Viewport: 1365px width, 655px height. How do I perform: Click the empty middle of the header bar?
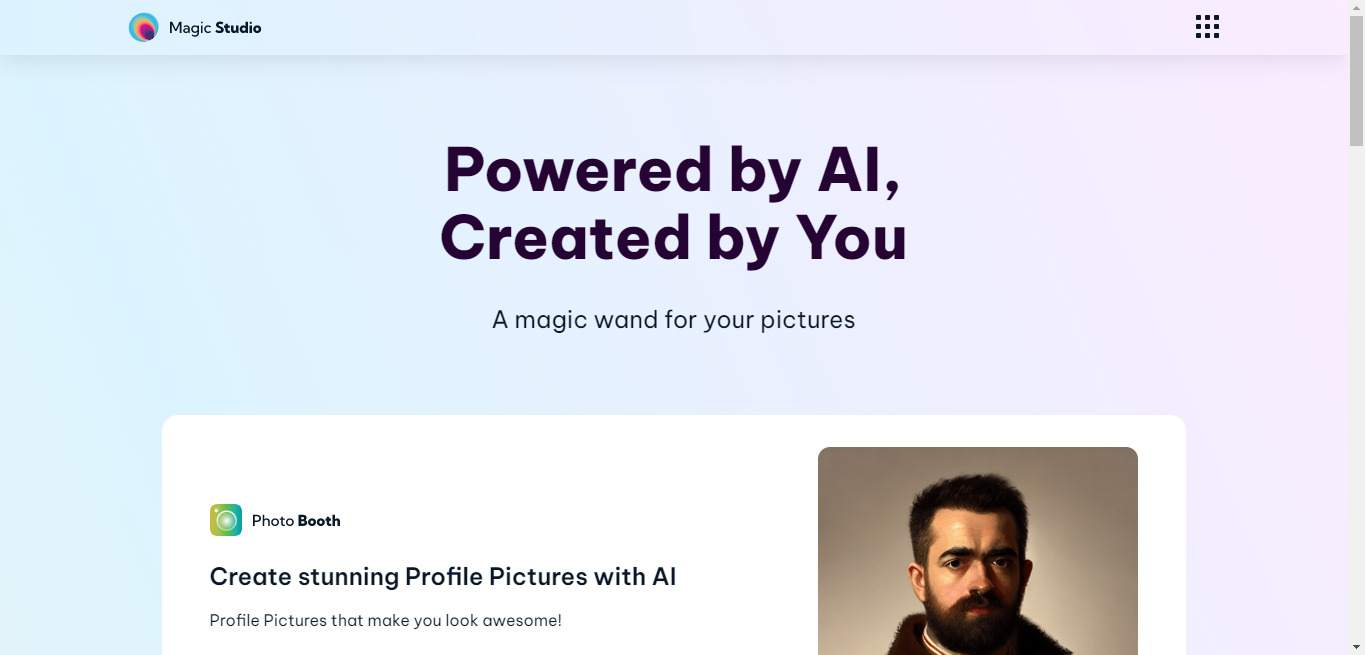click(700, 28)
